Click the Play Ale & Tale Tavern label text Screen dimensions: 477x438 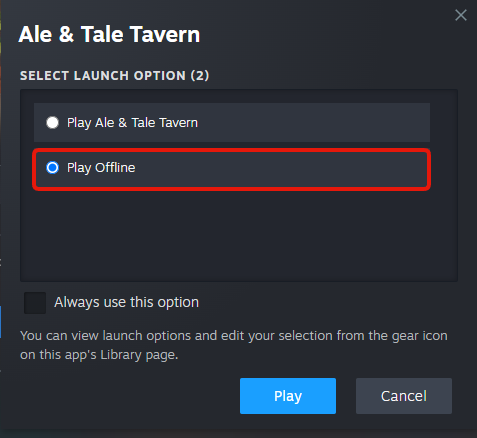tap(132, 123)
